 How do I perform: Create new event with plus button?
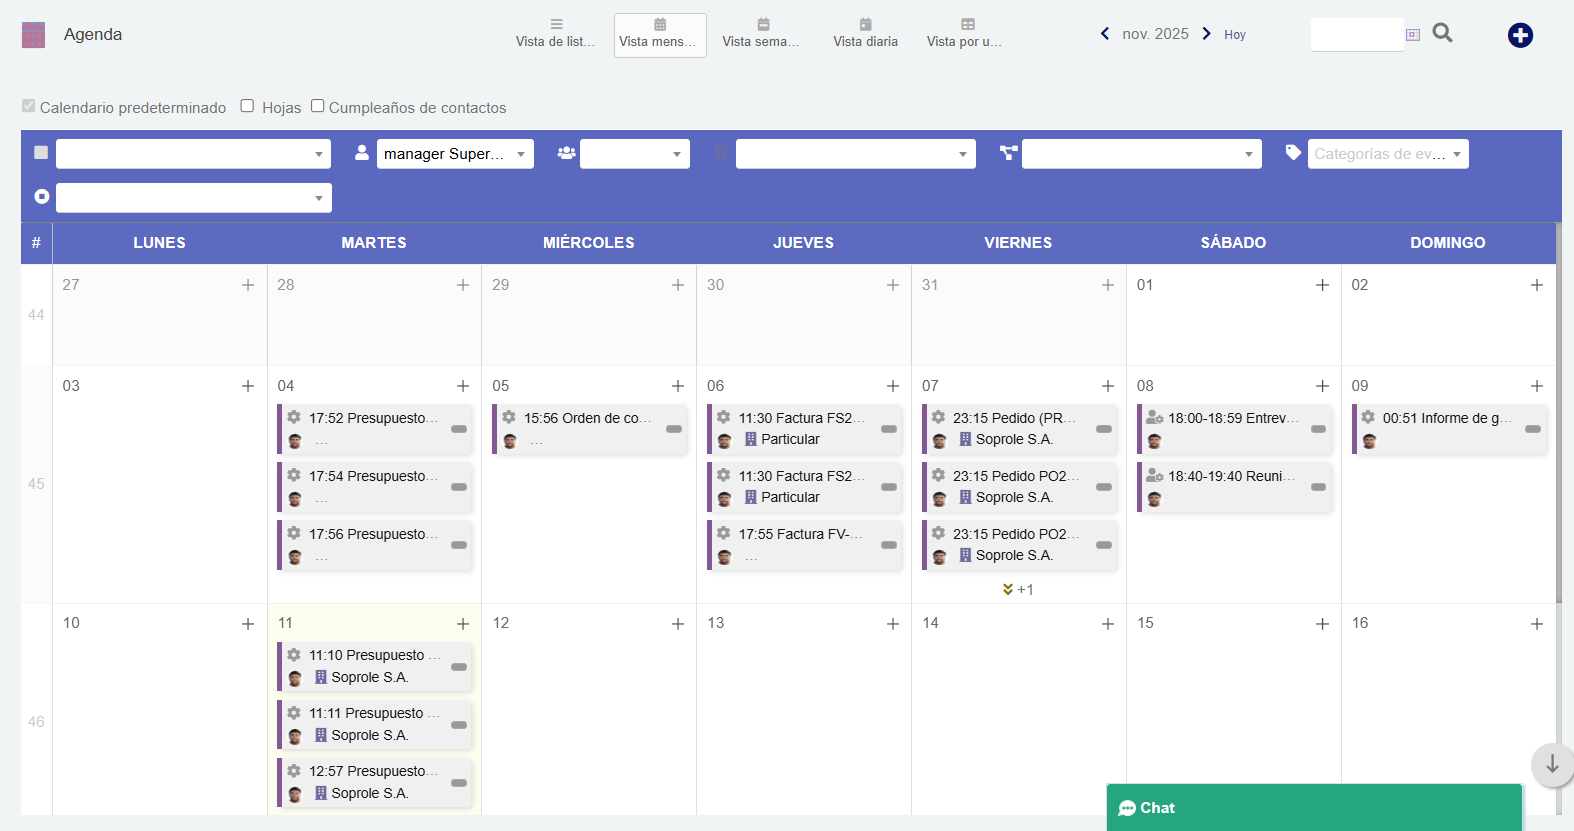1520,35
